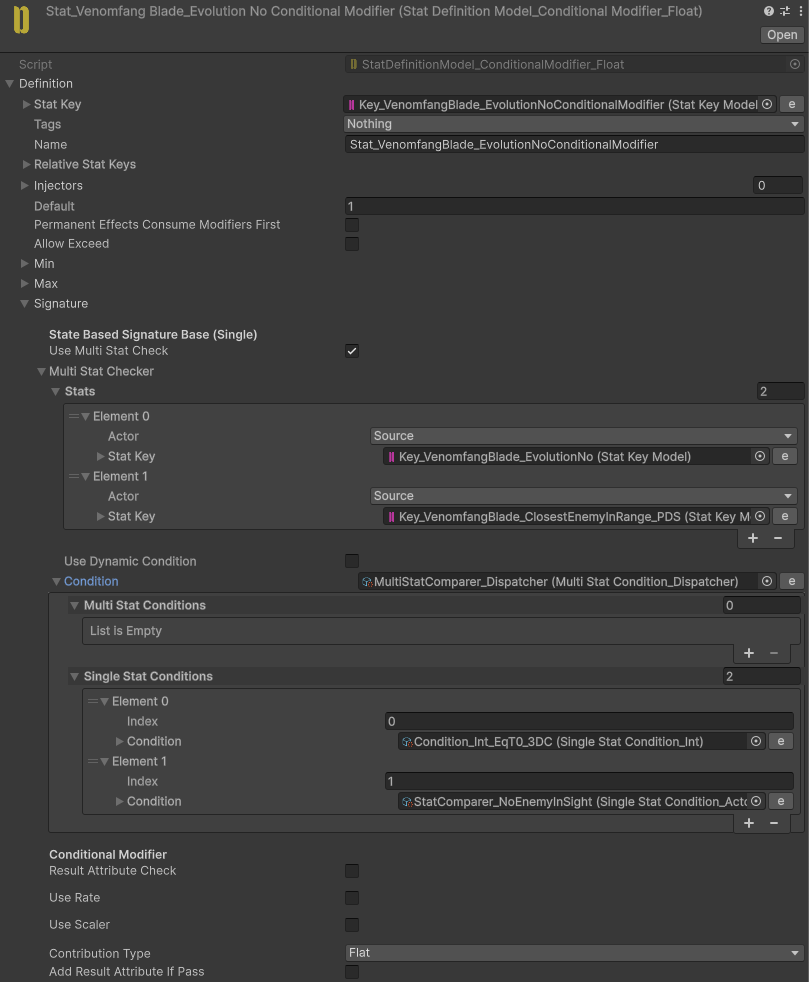Click object picker for Key_VenomfangBlade_EvolutionNo
The width and height of the screenshot is (809, 982).
tap(760, 457)
